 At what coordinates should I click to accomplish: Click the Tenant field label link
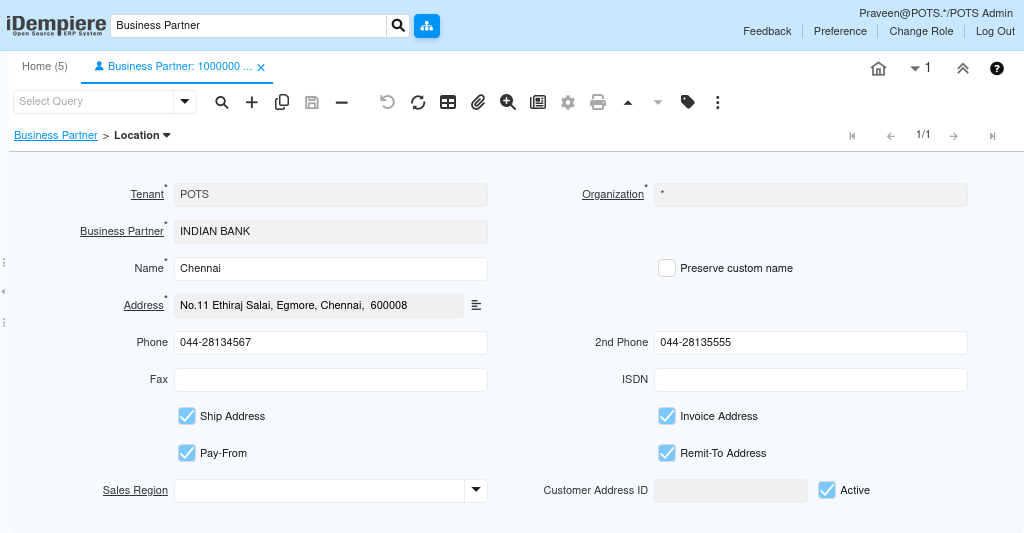(147, 195)
